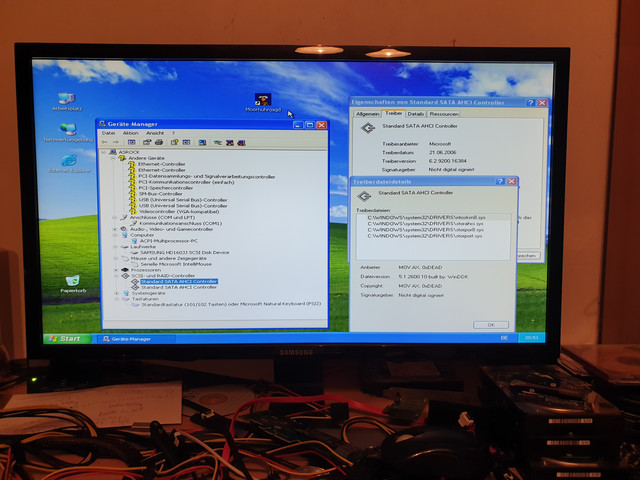
Task: Click the uninstall icon with red X
Action: [x=230, y=142]
